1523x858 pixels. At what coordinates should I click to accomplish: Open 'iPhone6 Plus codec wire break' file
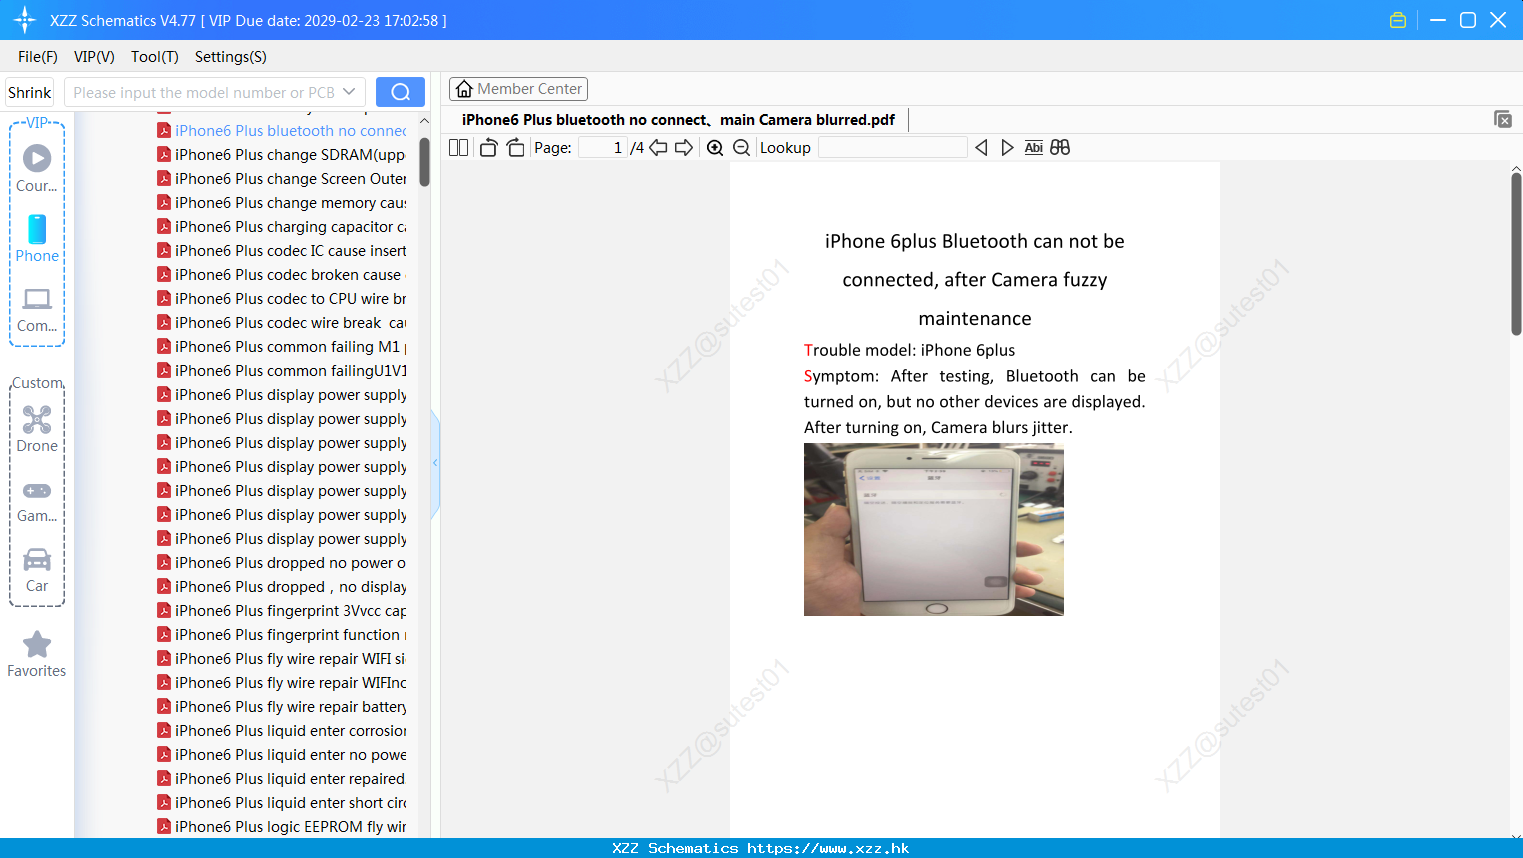pyautogui.click(x=282, y=322)
